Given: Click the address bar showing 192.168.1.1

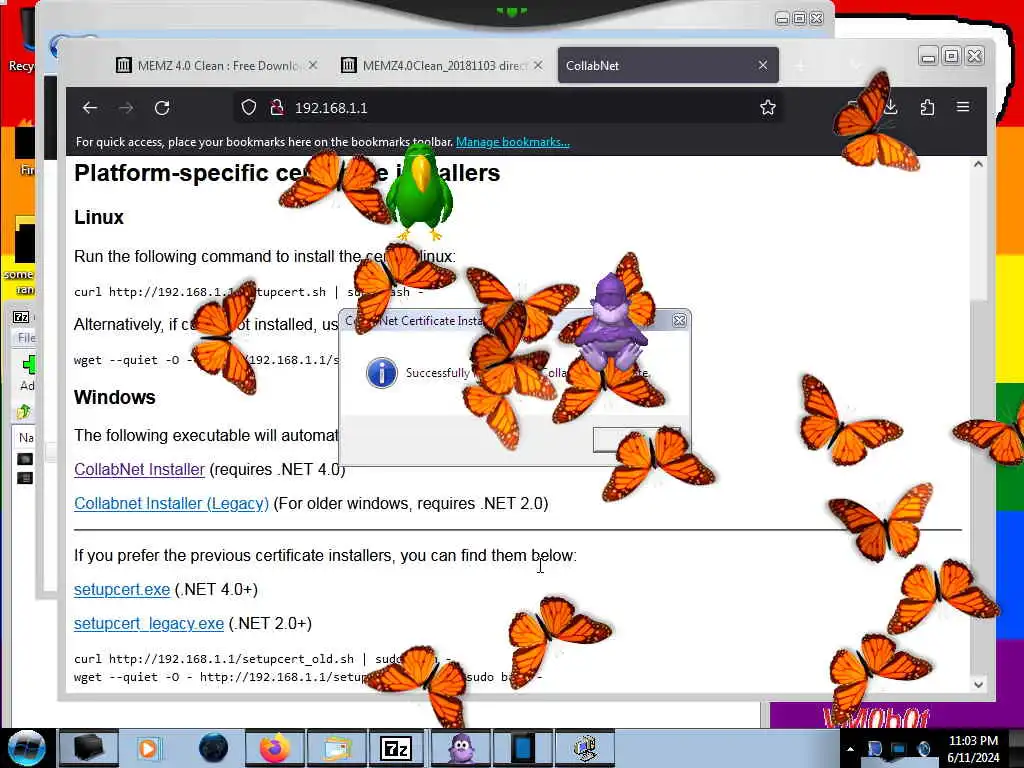Looking at the screenshot, I should pos(509,108).
